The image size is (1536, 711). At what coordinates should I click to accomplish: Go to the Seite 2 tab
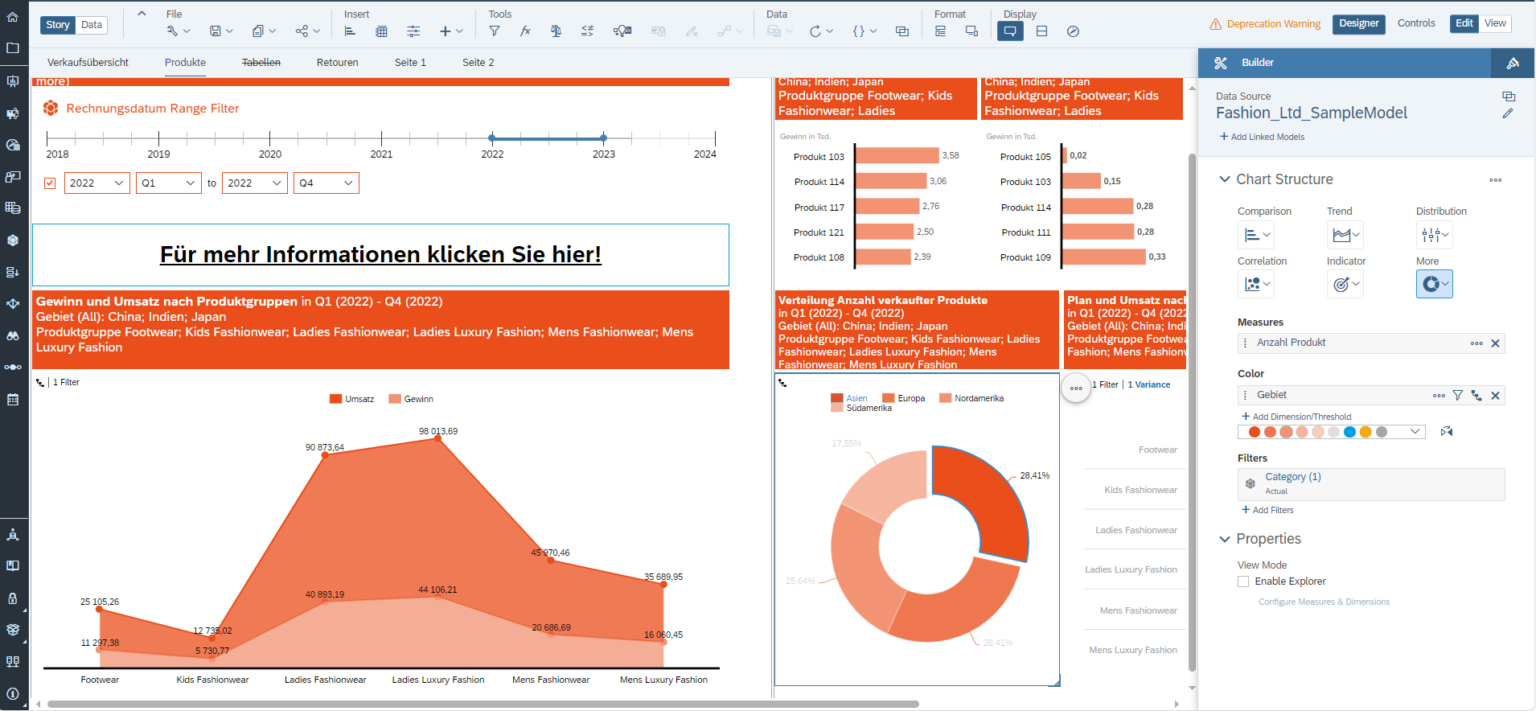(x=478, y=62)
